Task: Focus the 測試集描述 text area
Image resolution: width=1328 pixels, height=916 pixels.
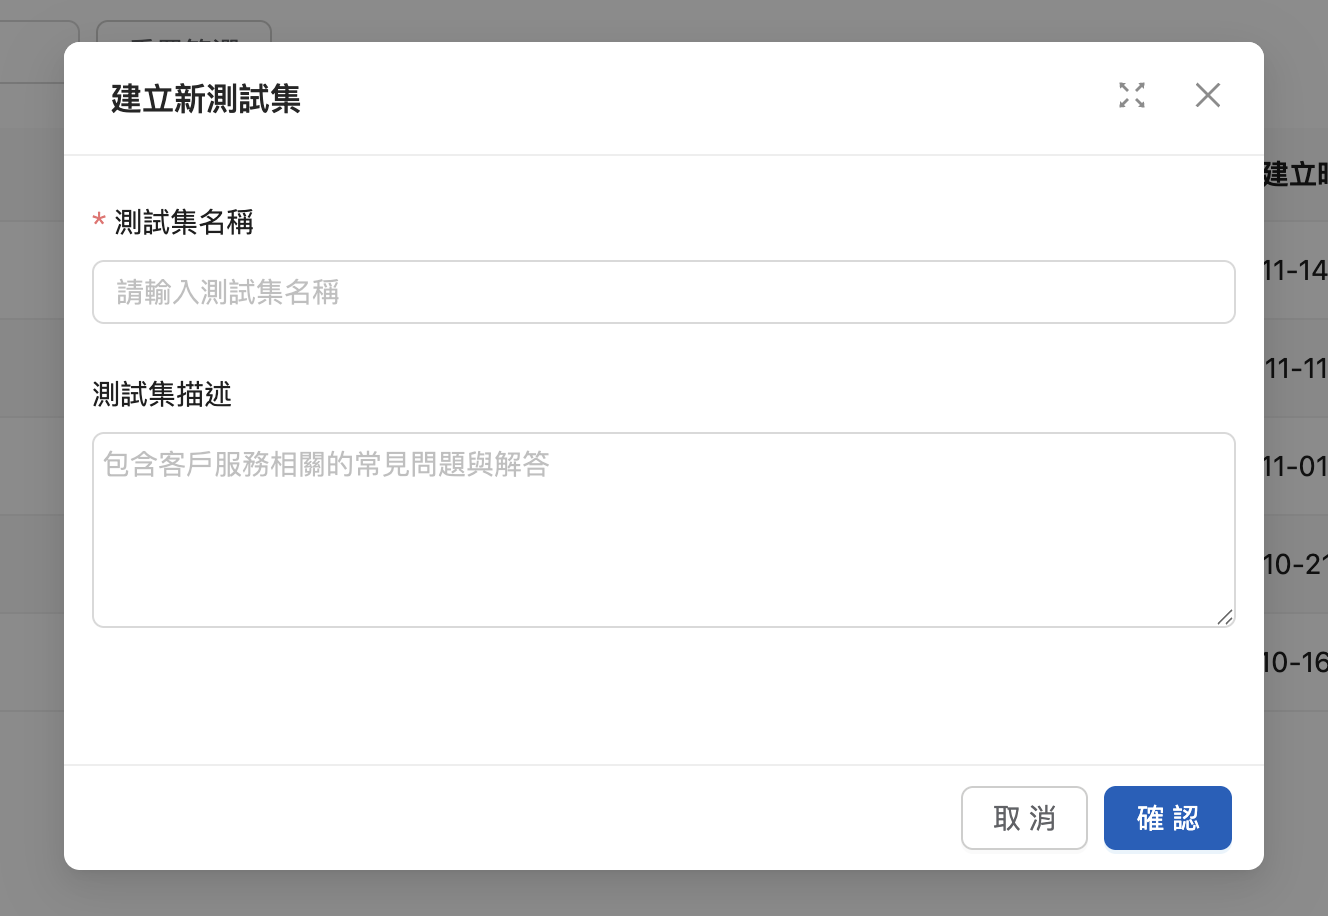Action: click(x=663, y=530)
